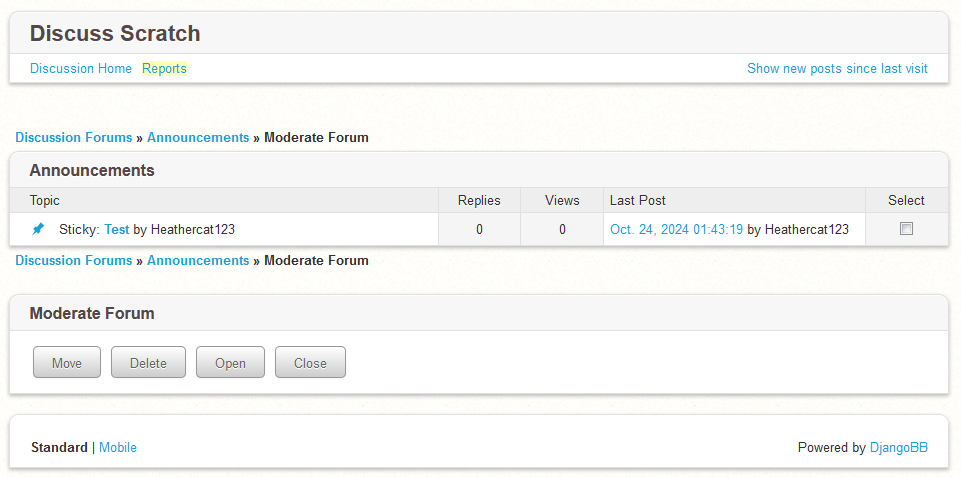The width and height of the screenshot is (961, 477).
Task: Open Discussion Forums breadcrumb above the Announcements table
Action: (74, 138)
